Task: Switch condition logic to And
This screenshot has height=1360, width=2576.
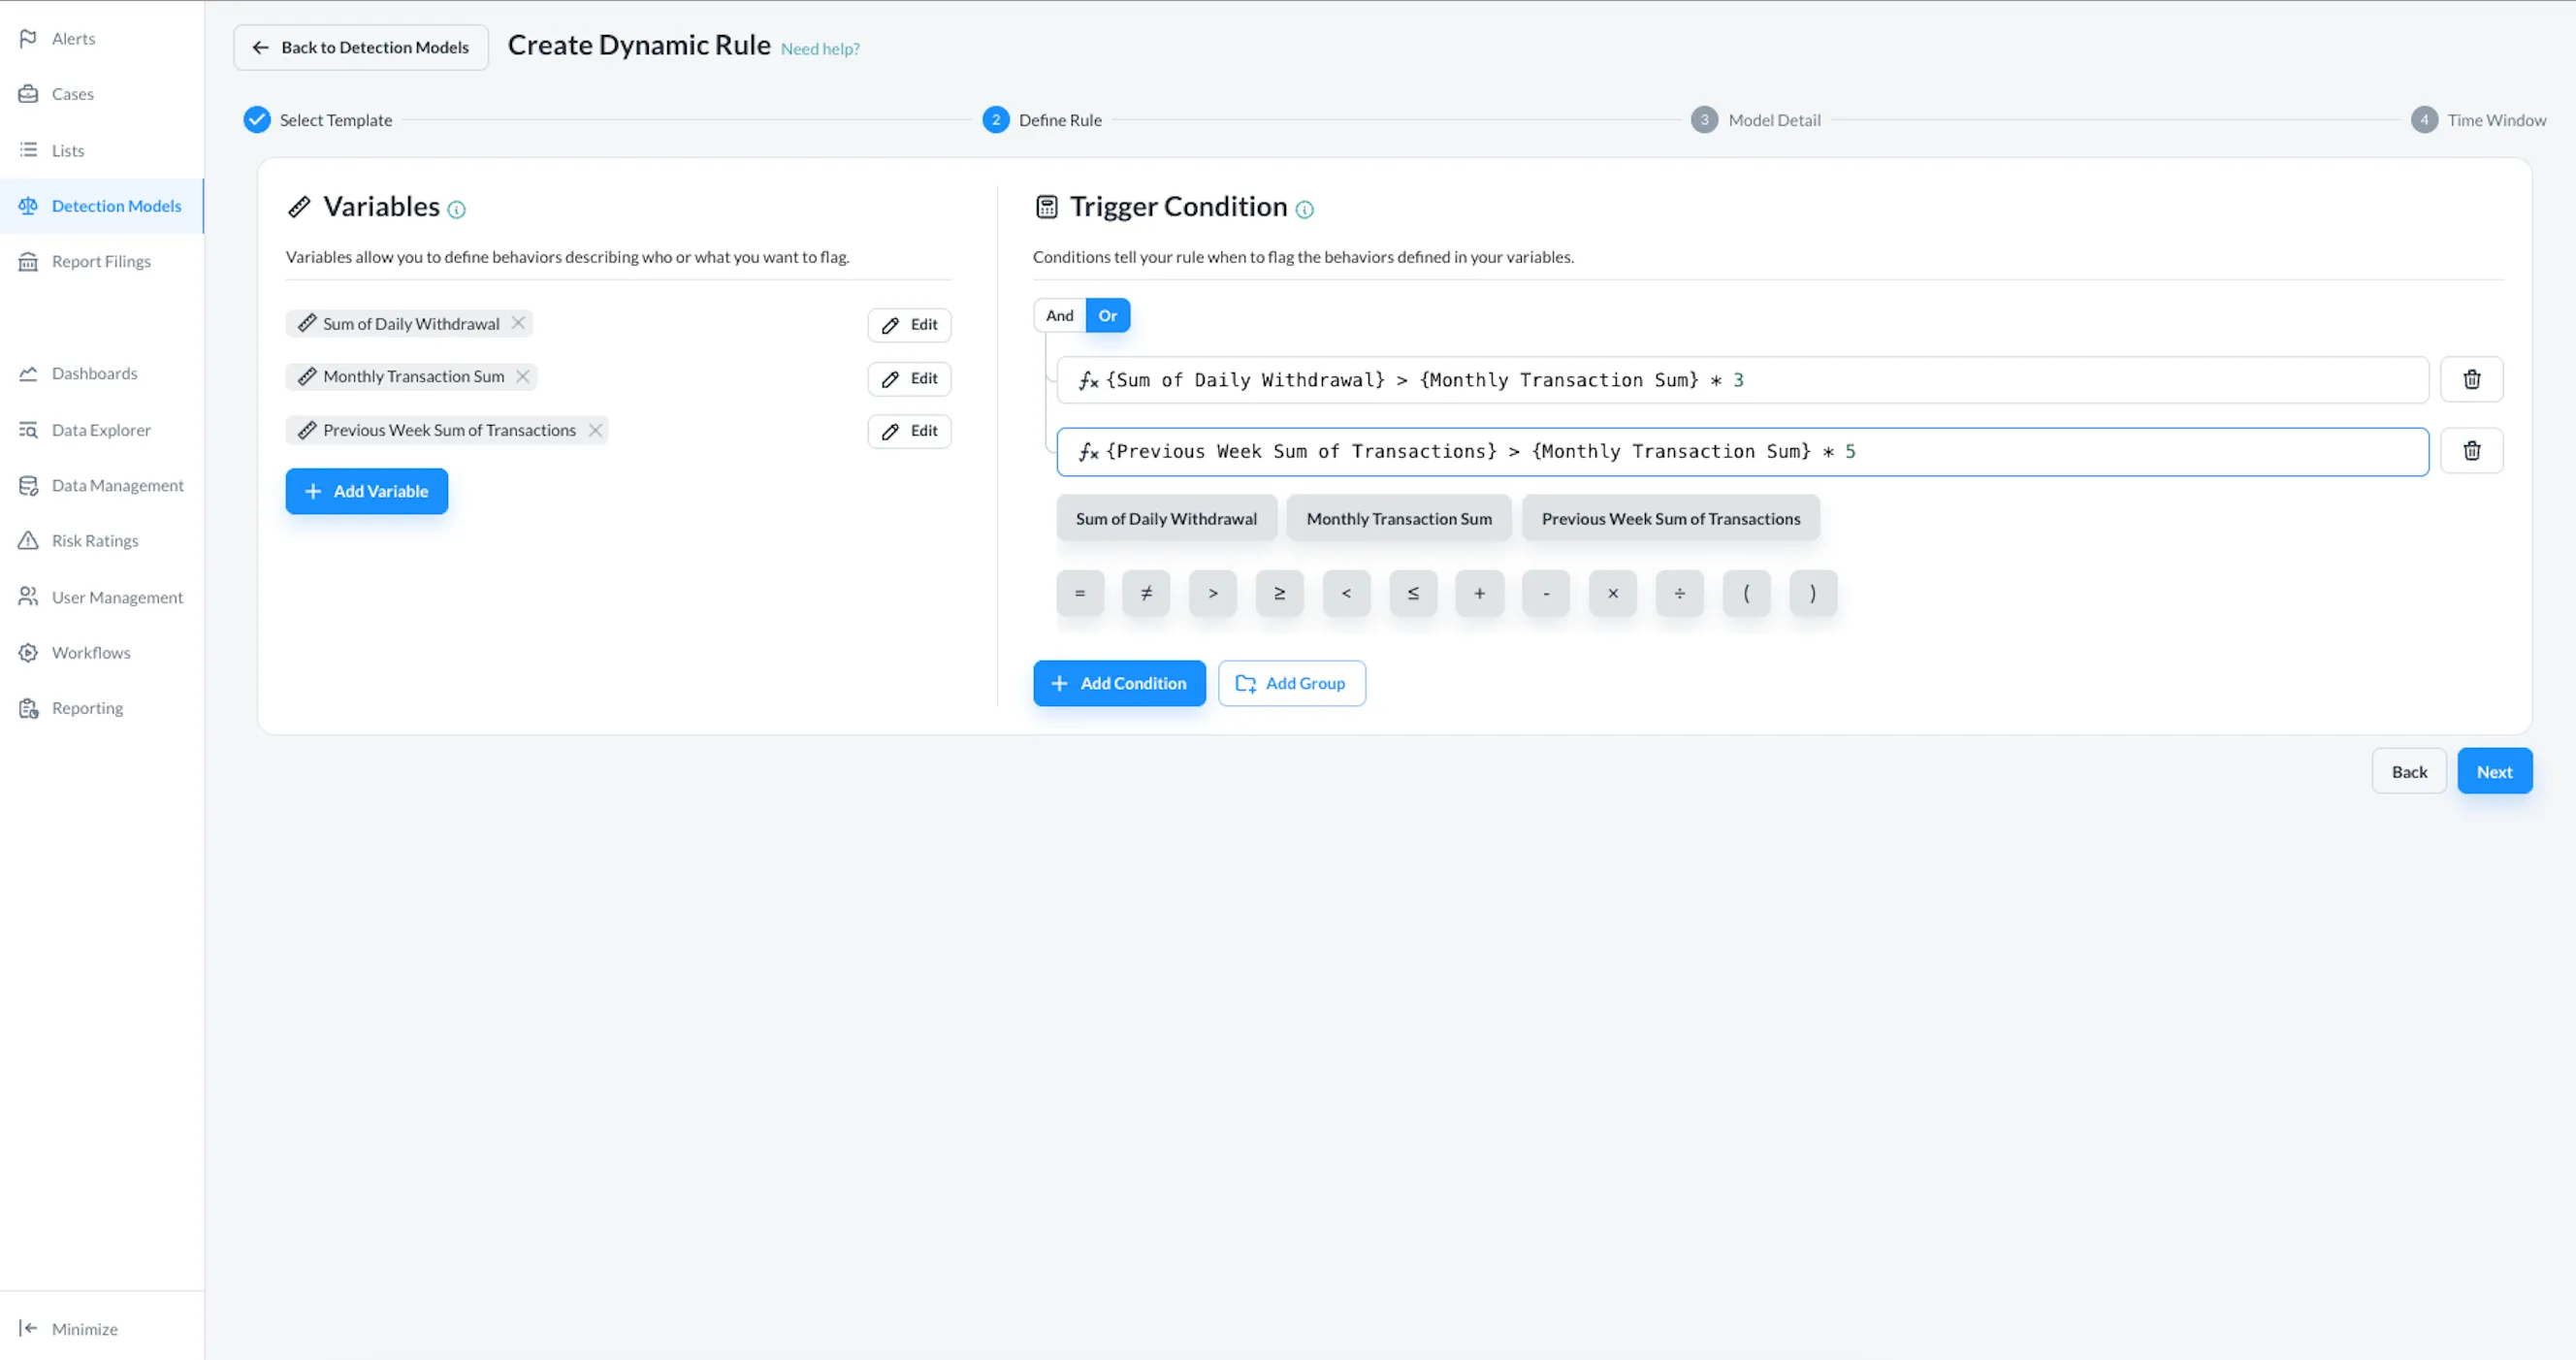Action: pos(1059,316)
